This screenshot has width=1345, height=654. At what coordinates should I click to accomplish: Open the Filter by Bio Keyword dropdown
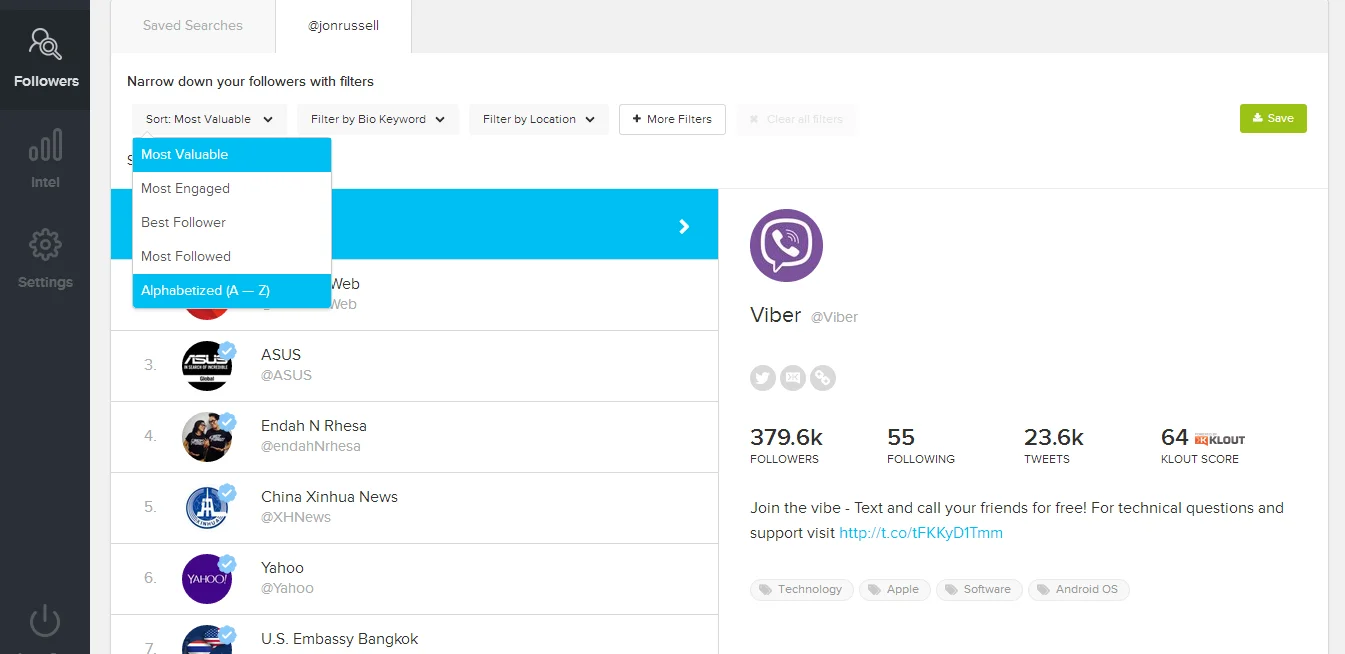pyautogui.click(x=377, y=118)
